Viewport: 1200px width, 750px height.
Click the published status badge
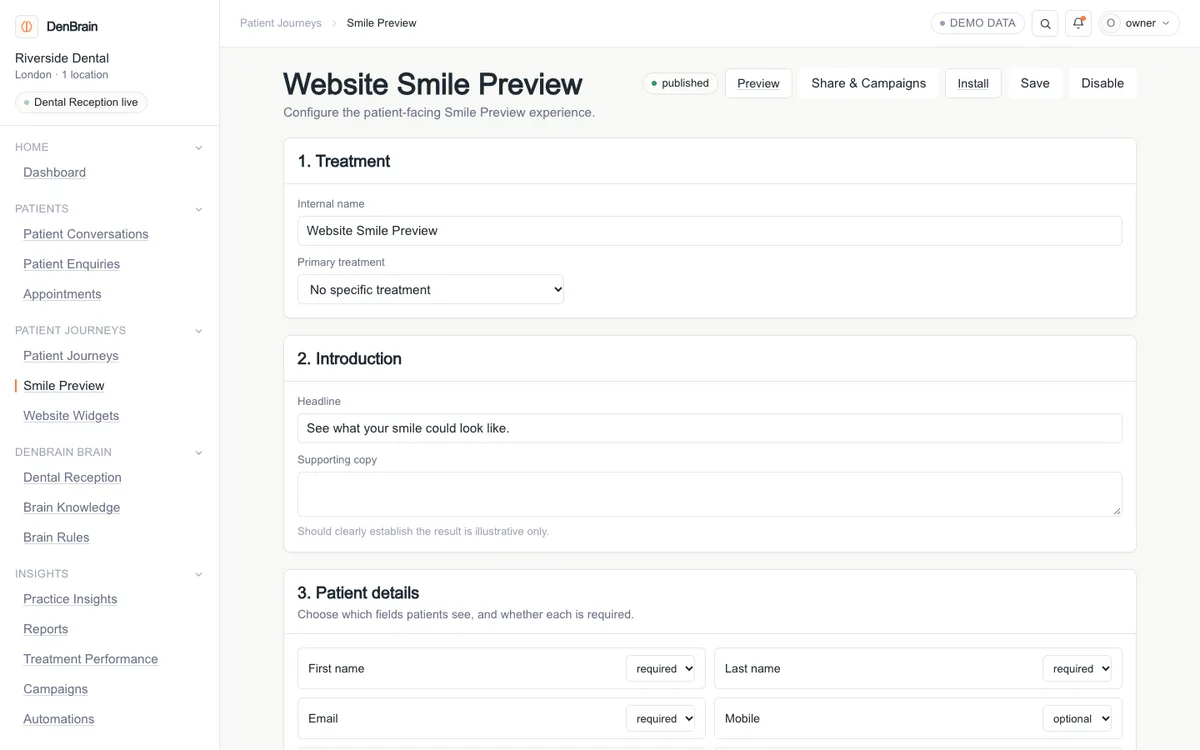tap(680, 83)
